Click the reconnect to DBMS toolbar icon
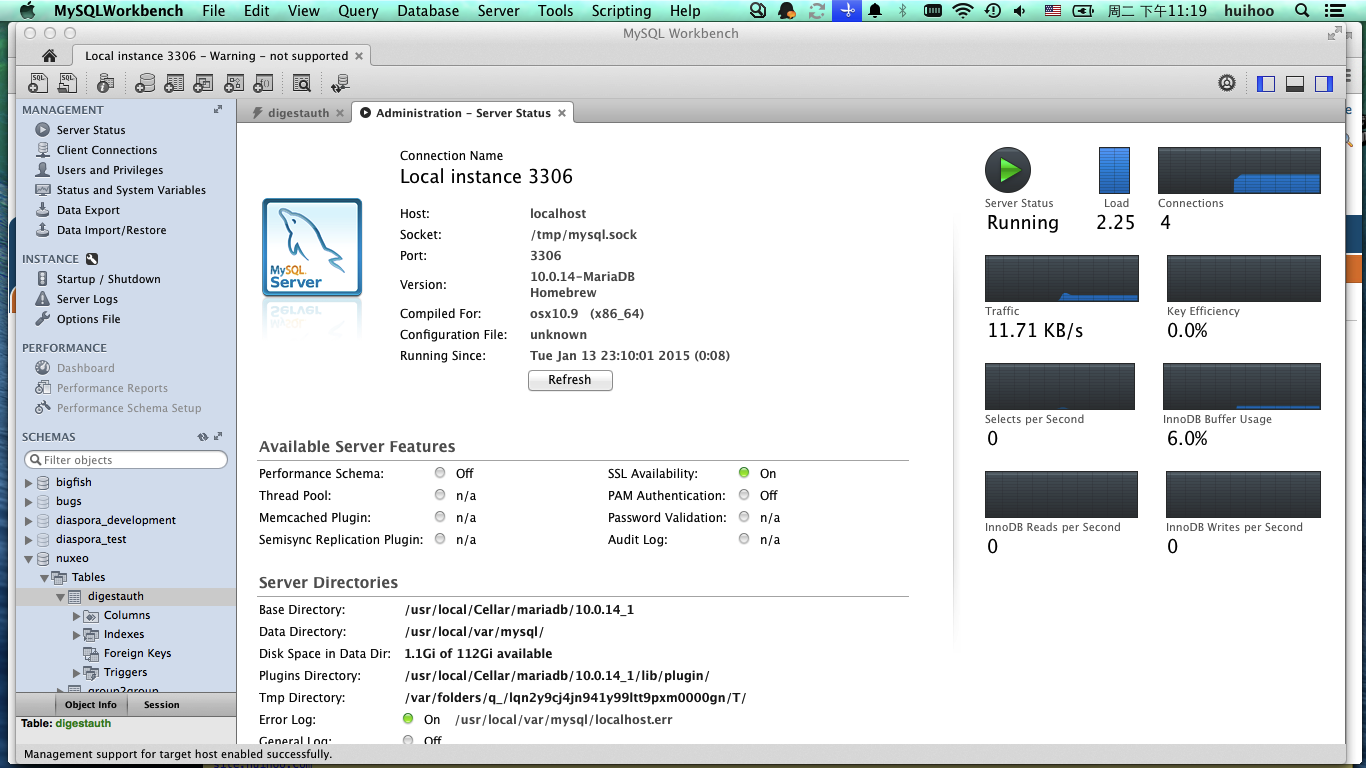The image size is (1366, 768). coord(340,84)
